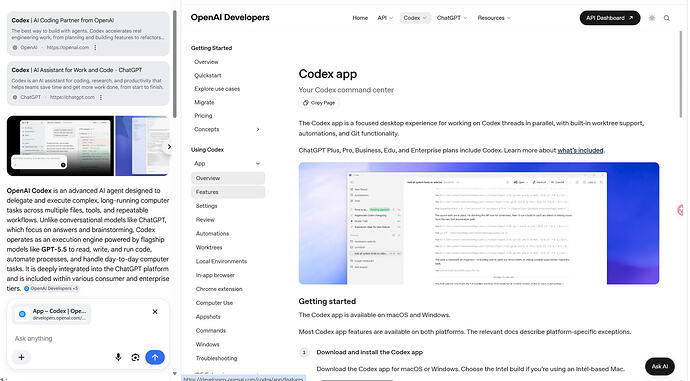The width and height of the screenshot is (690, 381).
Task: Click the Copy Page button
Action: [319, 103]
